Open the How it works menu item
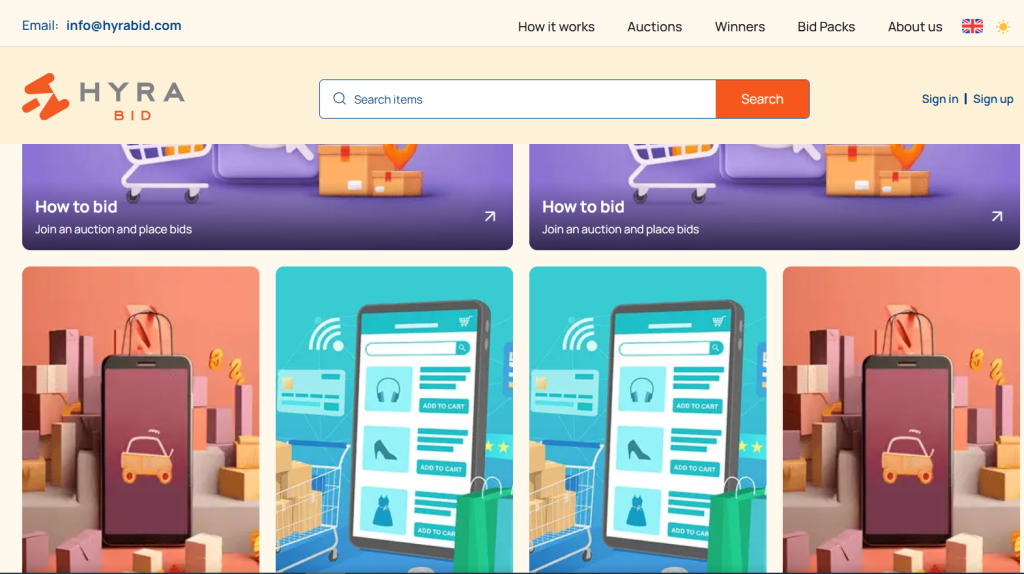This screenshot has width=1024, height=574. 556,27
